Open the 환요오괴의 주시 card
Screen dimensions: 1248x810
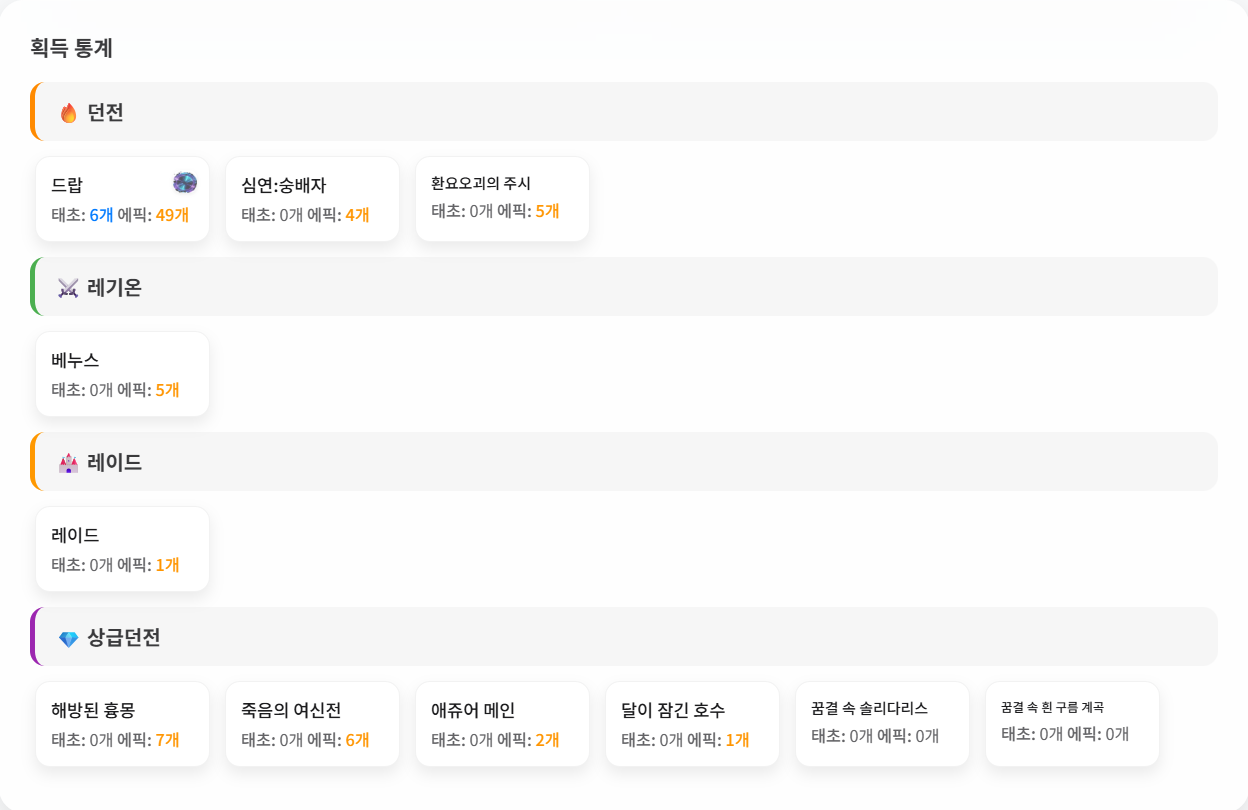click(x=502, y=199)
